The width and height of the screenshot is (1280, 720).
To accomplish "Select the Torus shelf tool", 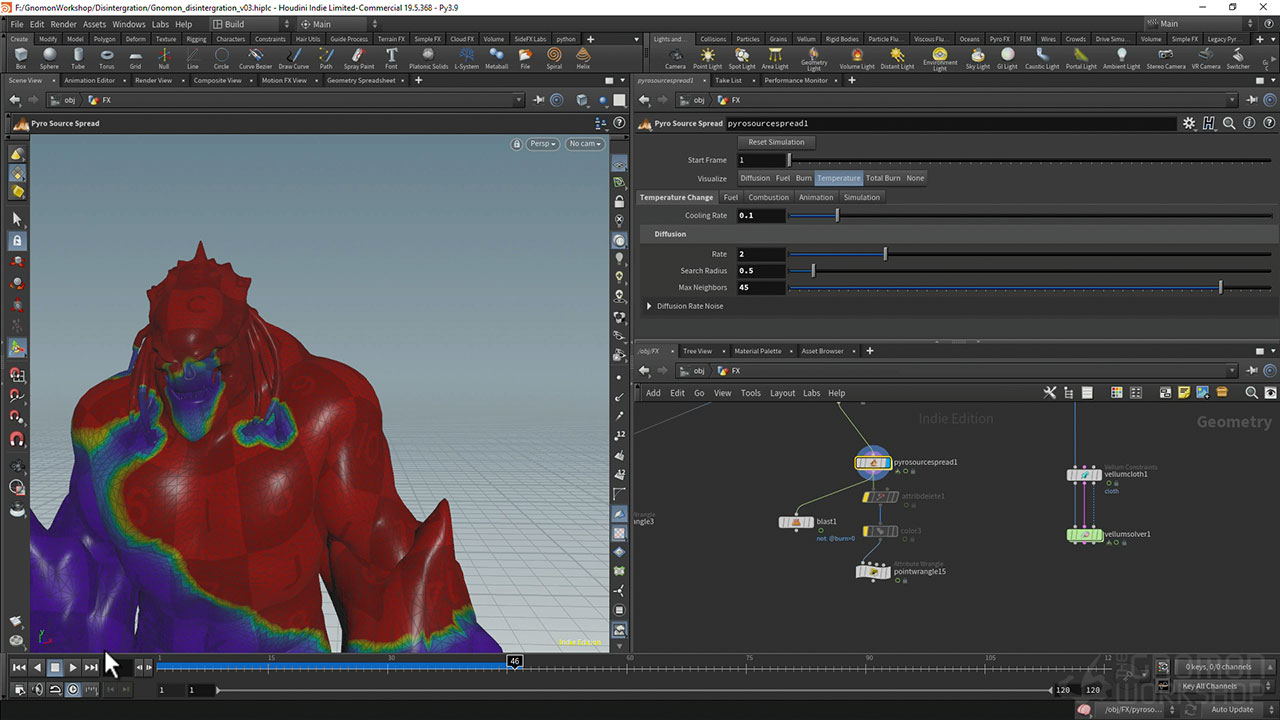I will pyautogui.click(x=106, y=58).
